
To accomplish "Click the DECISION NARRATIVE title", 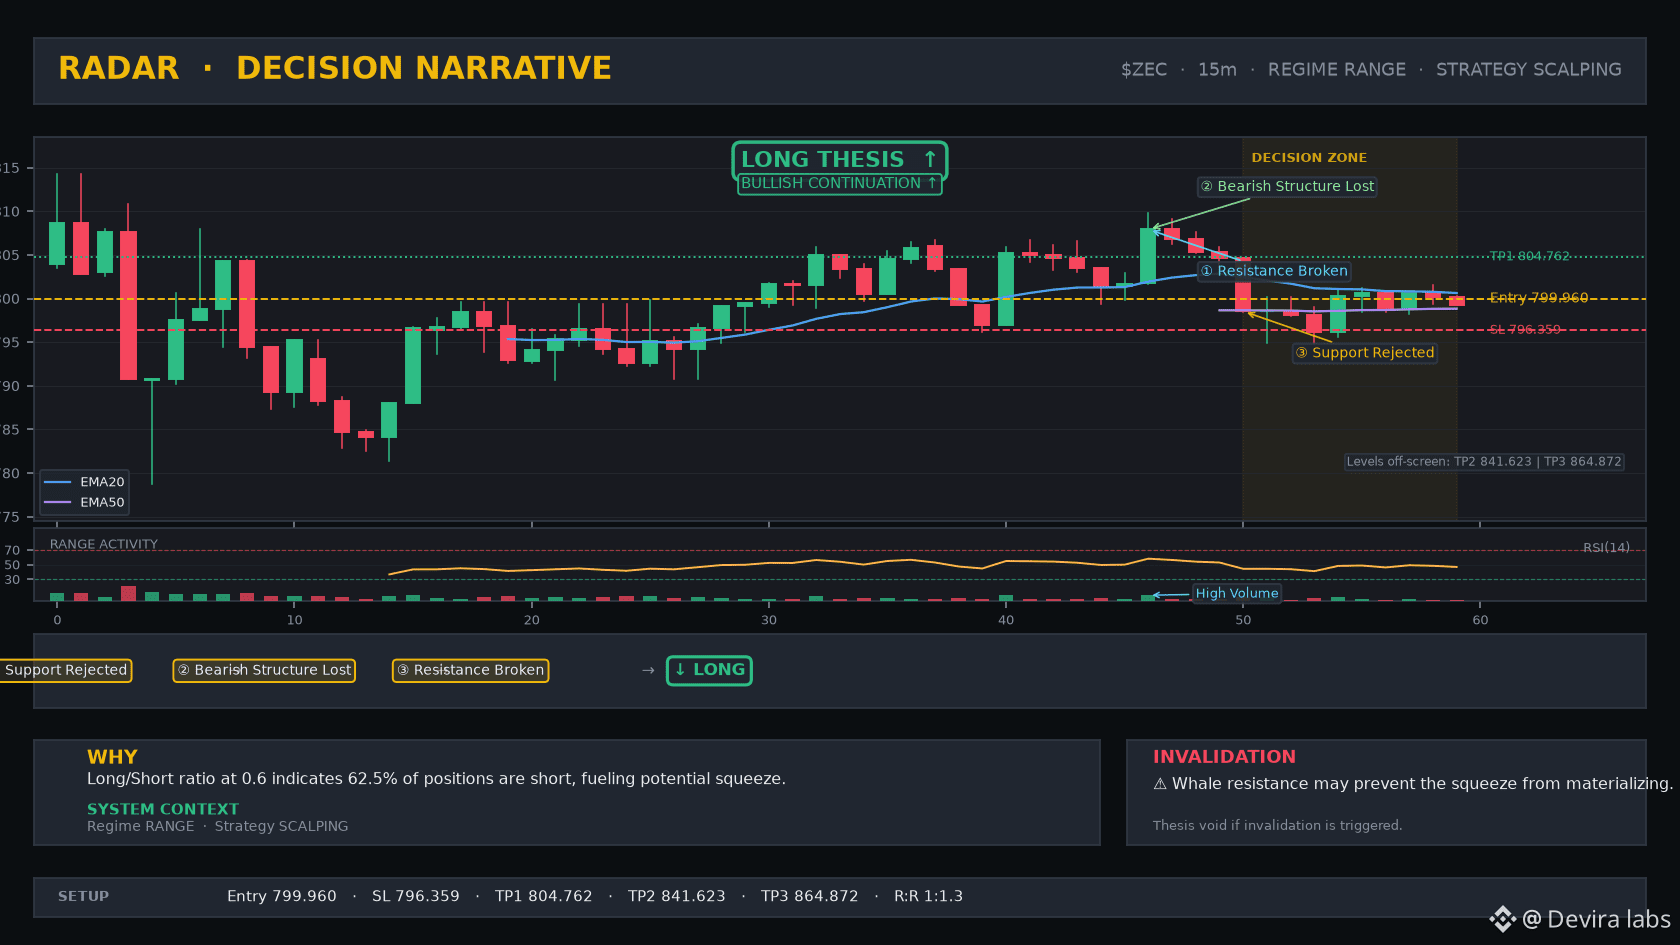I will 424,68.
